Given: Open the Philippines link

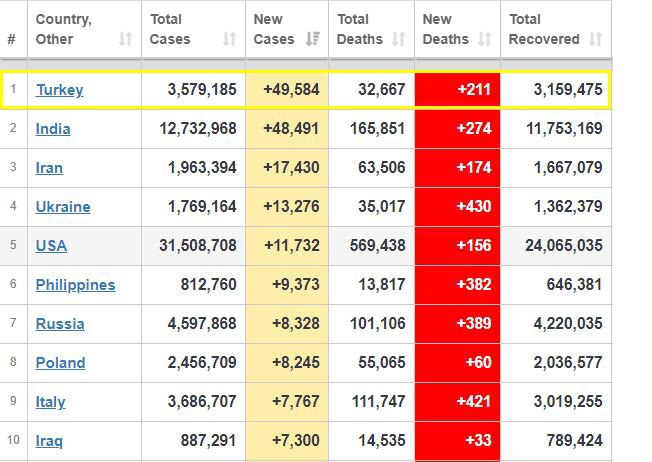Looking at the screenshot, I should coord(75,285).
